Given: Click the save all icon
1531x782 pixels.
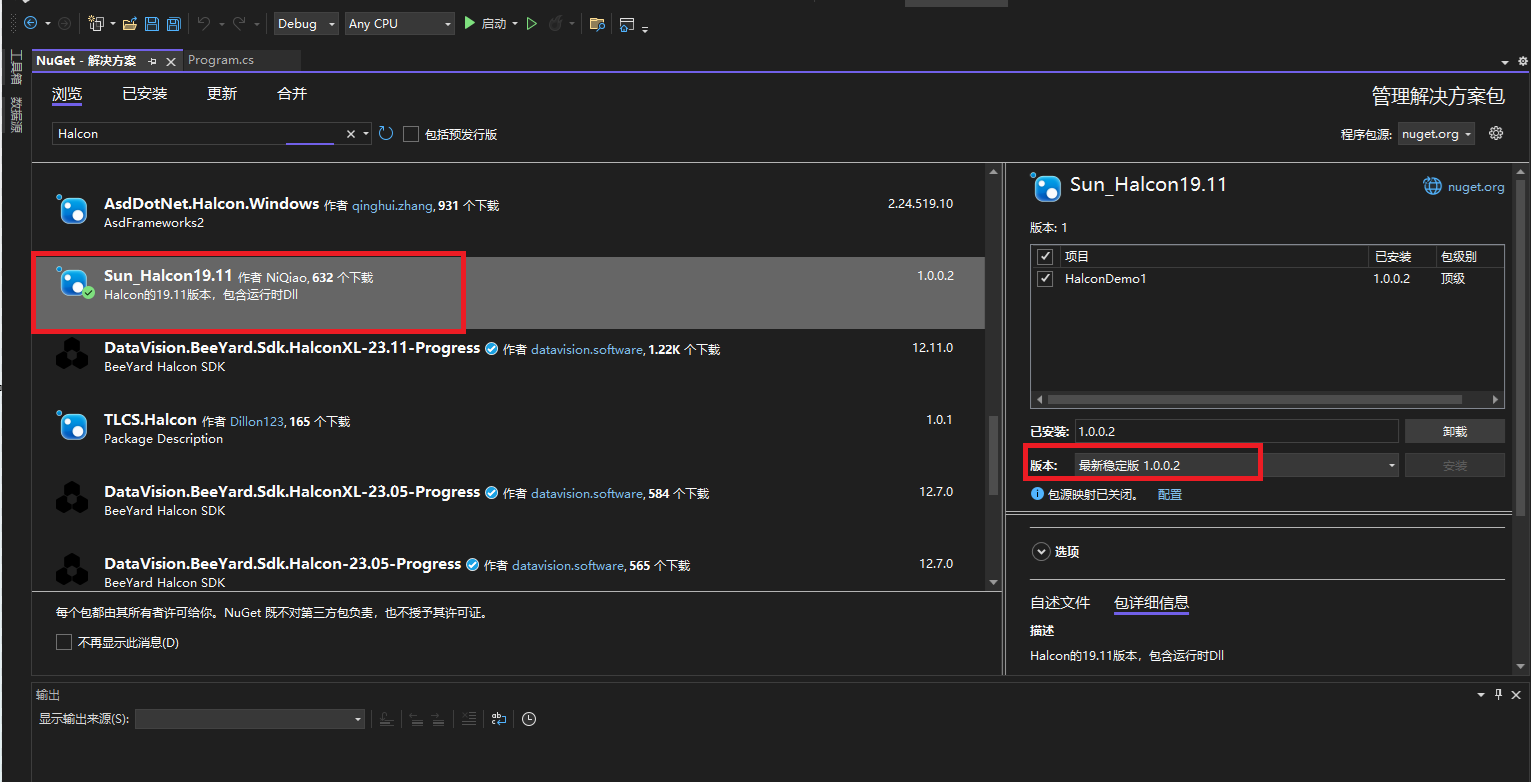Looking at the screenshot, I should (x=174, y=23).
